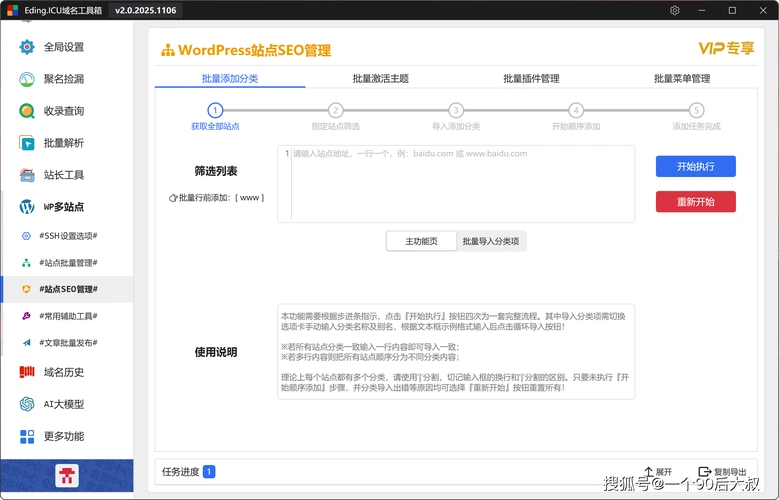Click the site address input text area
Screen dimensions: 779x500
coord(456,184)
